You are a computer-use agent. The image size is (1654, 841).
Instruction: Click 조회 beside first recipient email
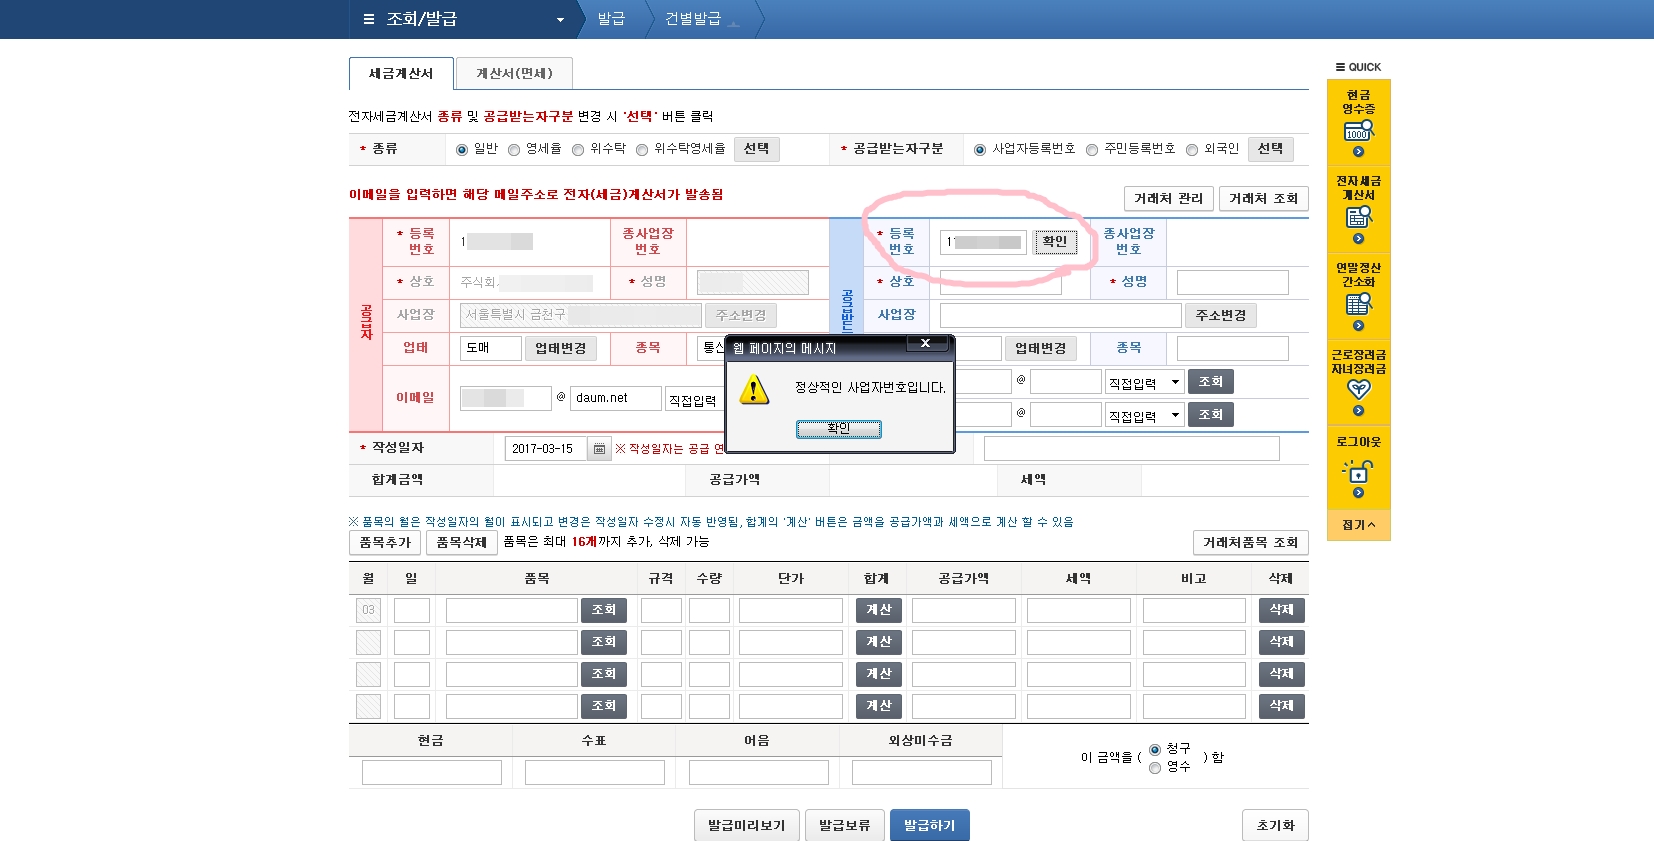tap(1210, 382)
